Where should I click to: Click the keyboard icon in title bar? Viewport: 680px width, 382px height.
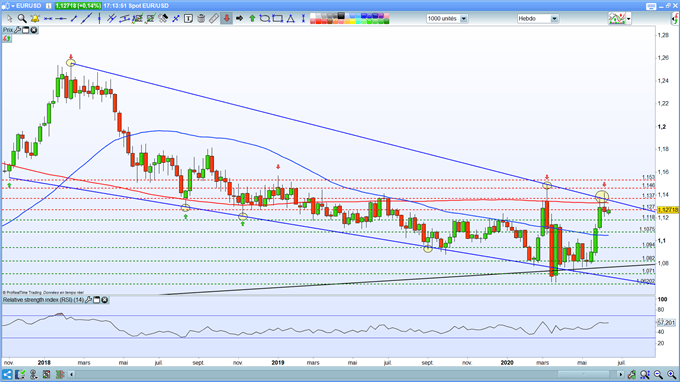pos(651,6)
